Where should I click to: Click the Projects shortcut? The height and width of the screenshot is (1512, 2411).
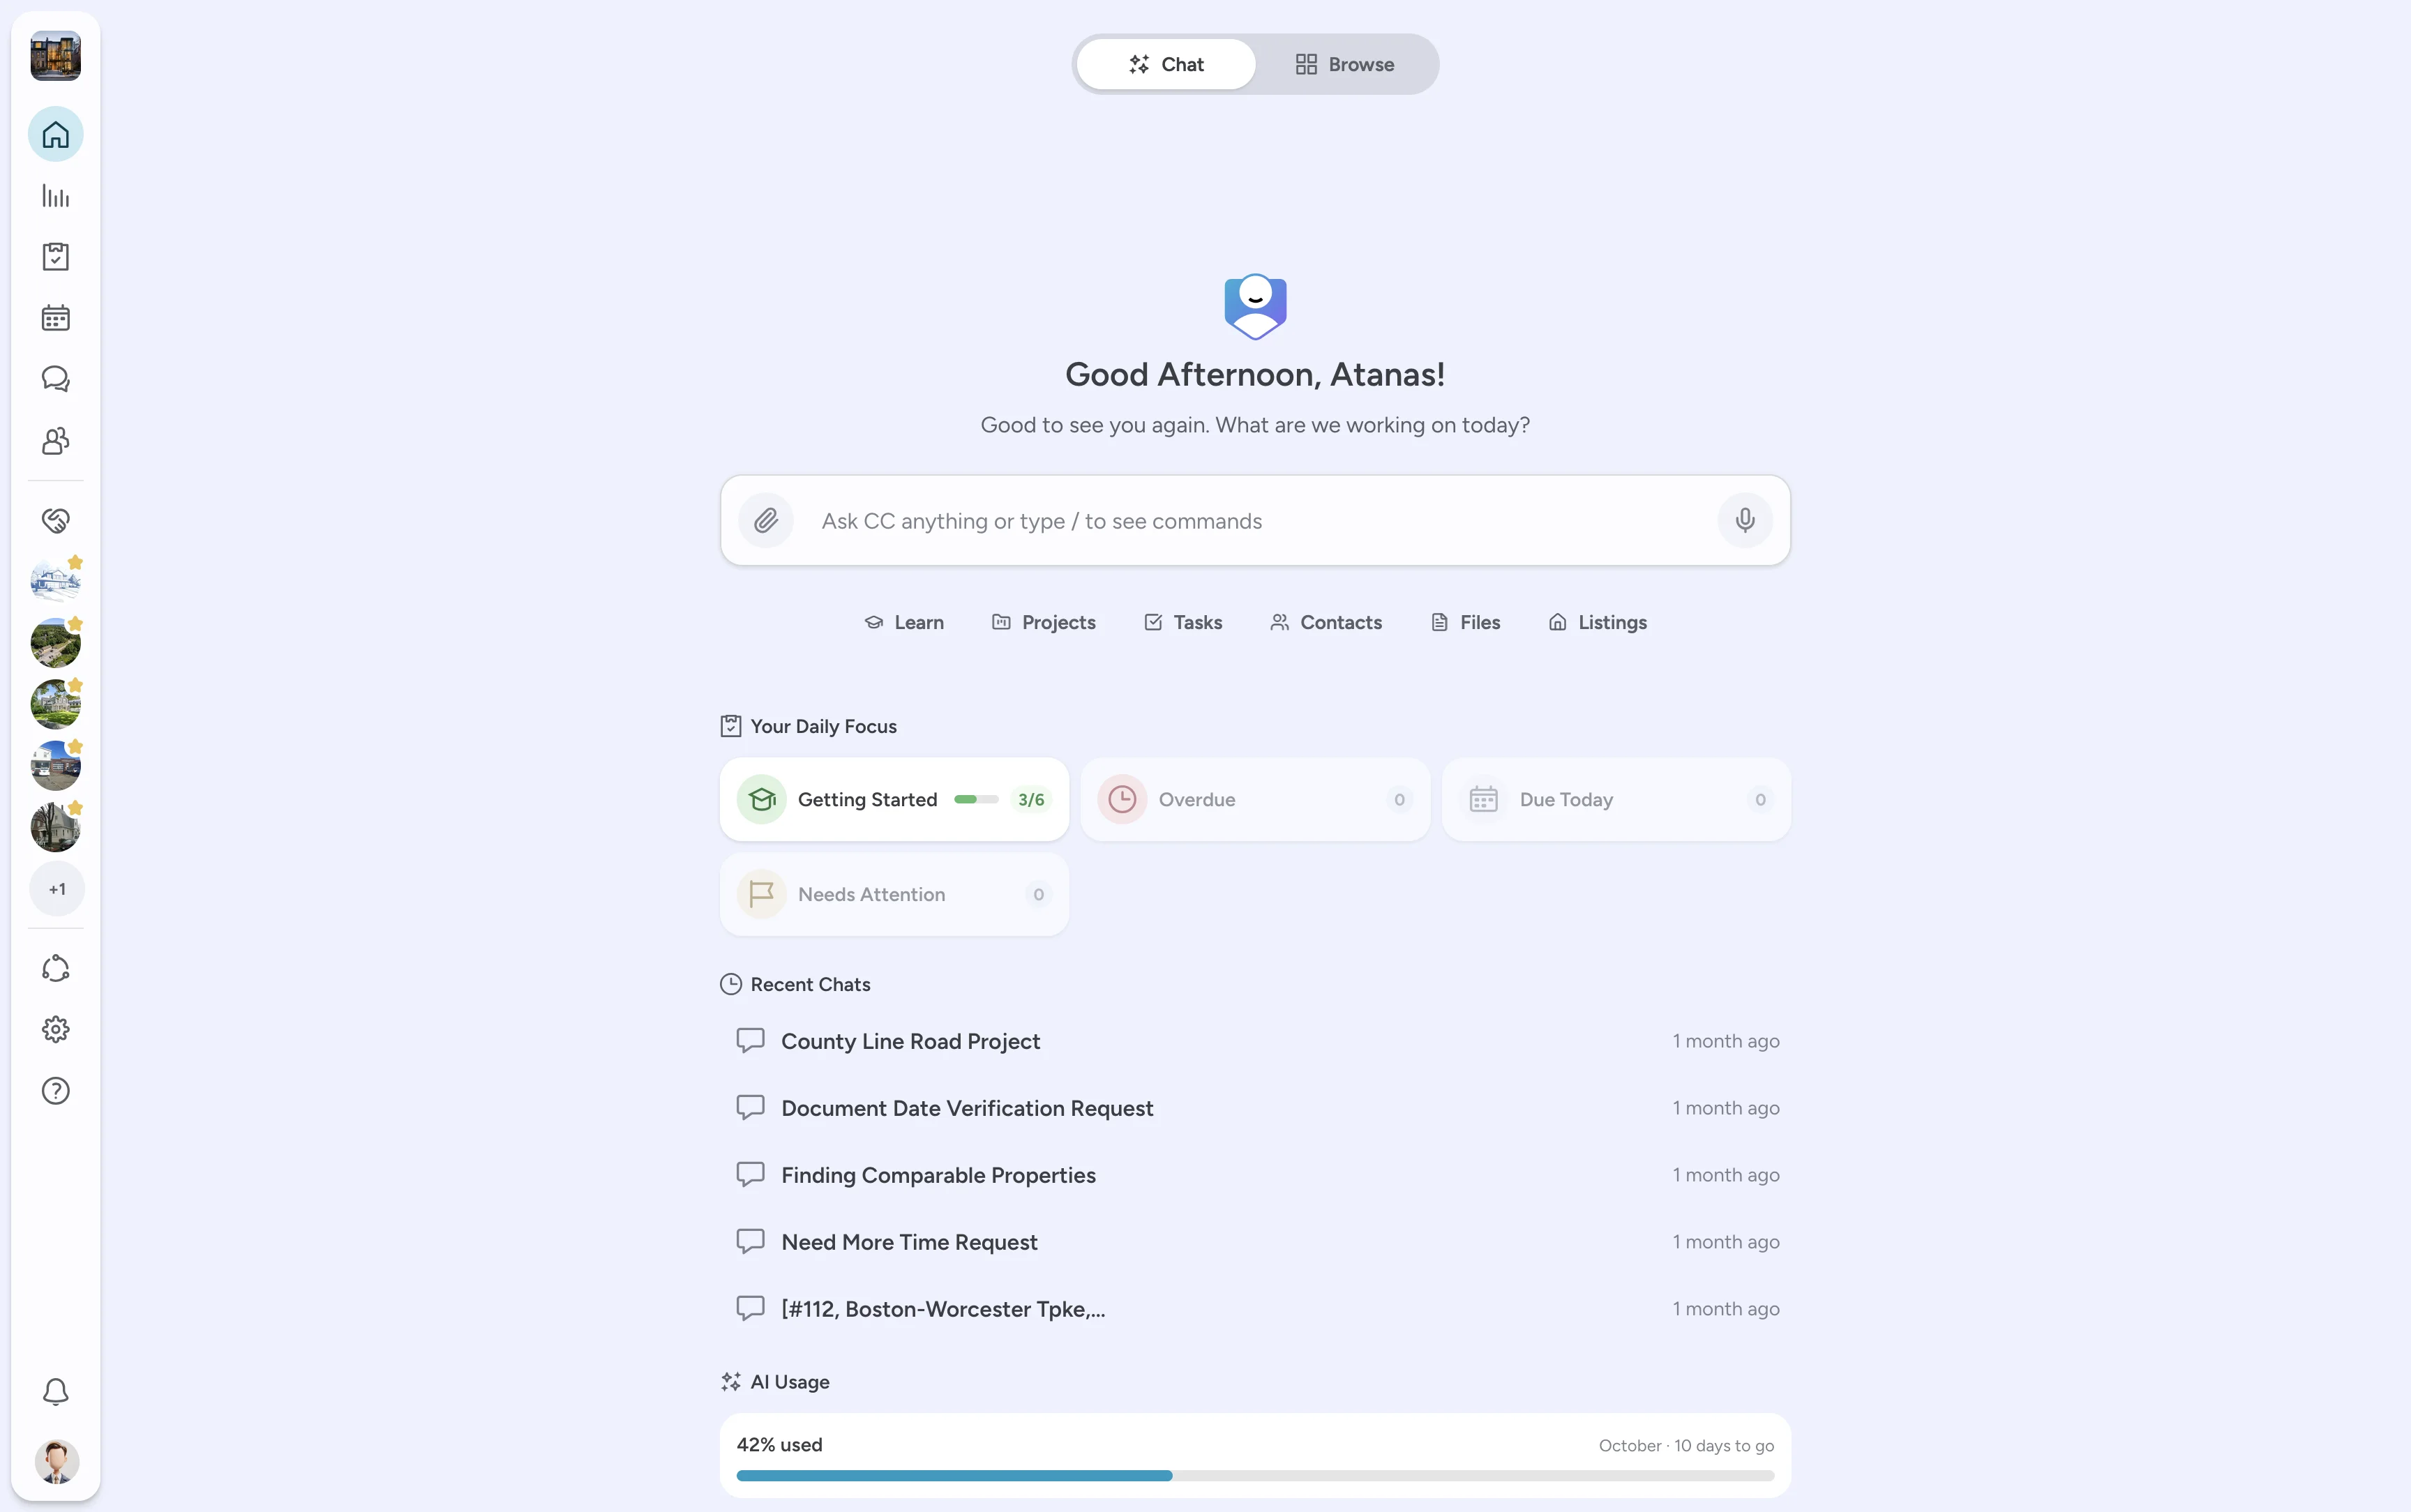coord(1043,622)
